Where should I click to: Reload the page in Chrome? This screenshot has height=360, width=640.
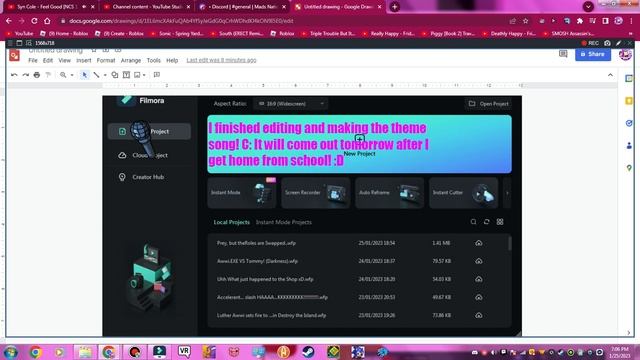(34, 21)
